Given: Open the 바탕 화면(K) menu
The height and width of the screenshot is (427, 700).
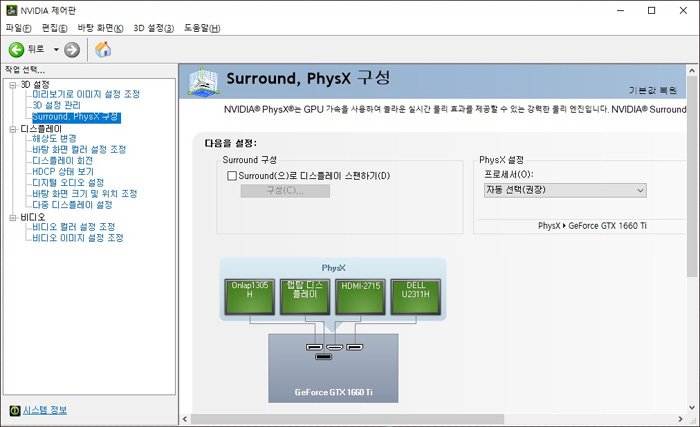Looking at the screenshot, I should click(x=100, y=28).
